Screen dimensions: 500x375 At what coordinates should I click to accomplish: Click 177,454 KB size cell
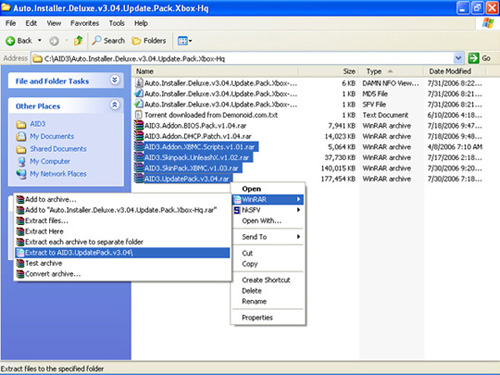(x=338, y=179)
